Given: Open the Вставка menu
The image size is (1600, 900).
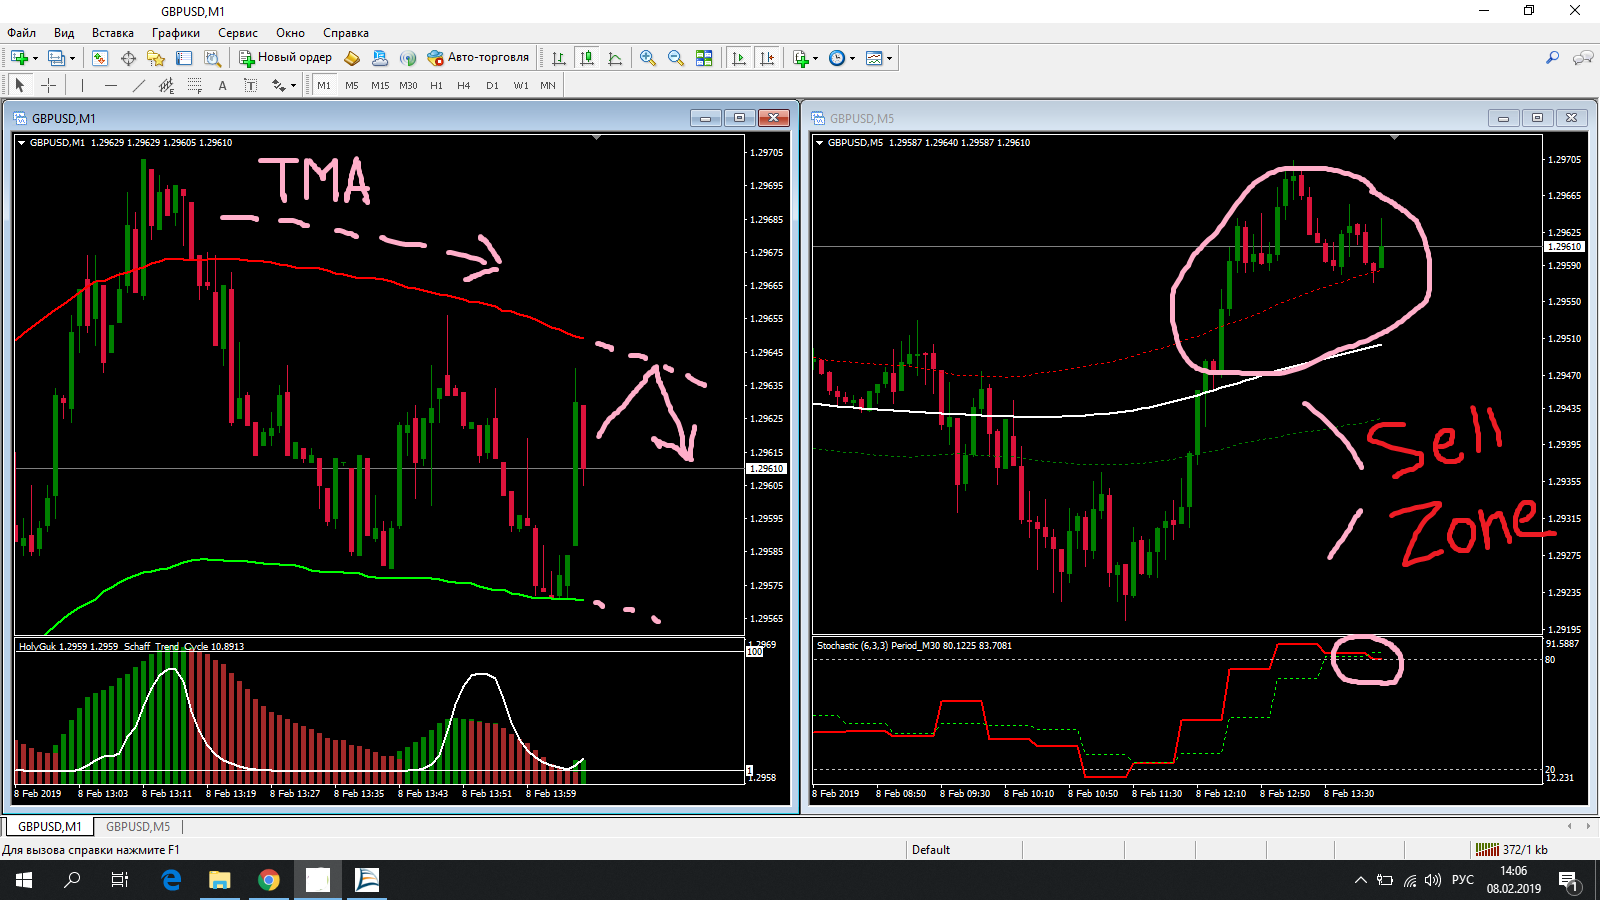Looking at the screenshot, I should tap(112, 33).
